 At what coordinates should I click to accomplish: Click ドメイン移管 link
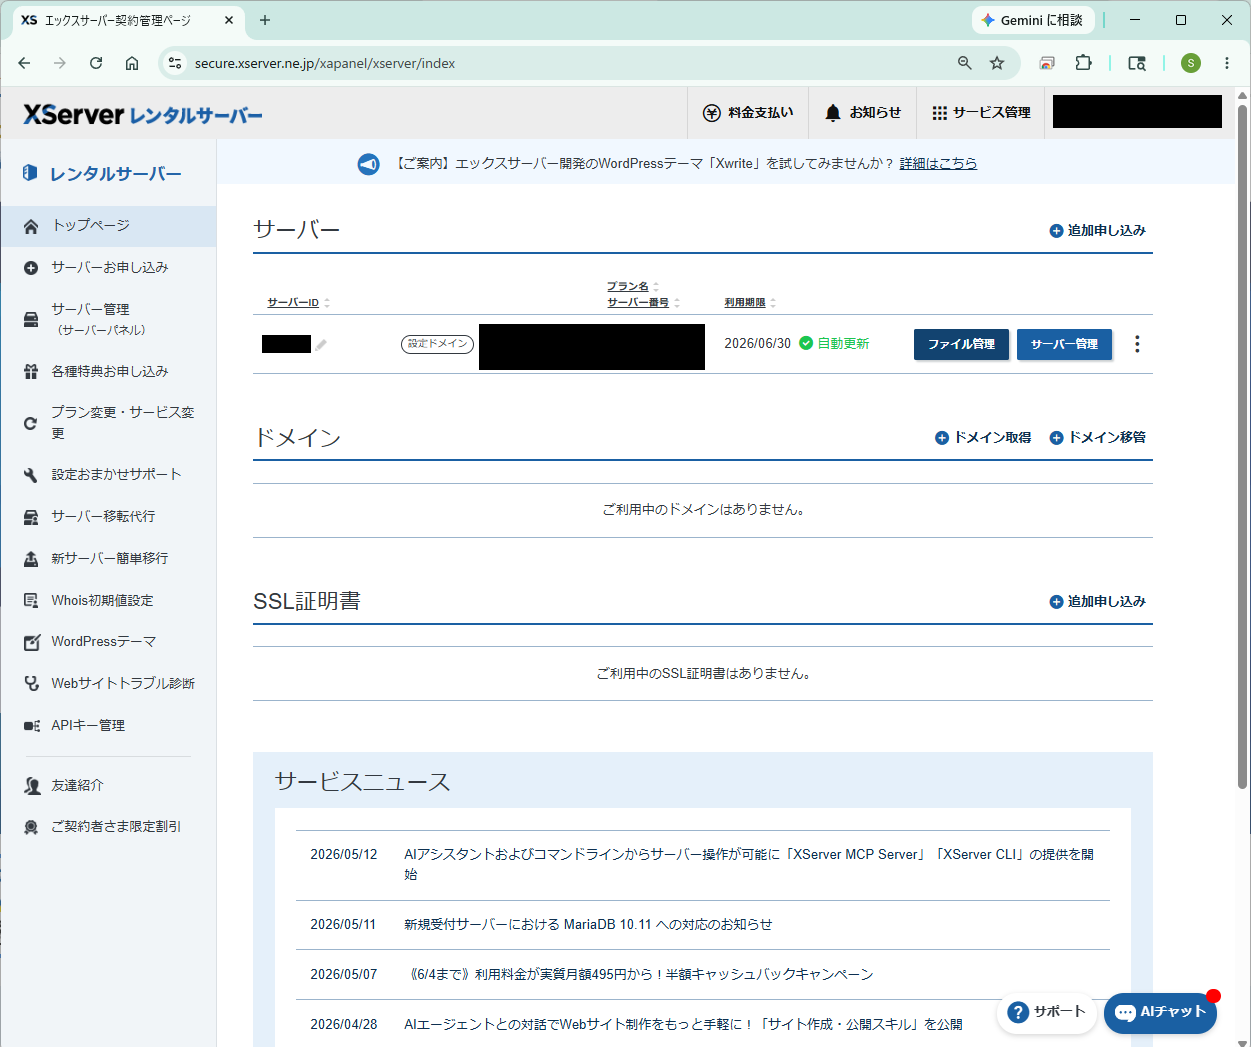(1097, 437)
